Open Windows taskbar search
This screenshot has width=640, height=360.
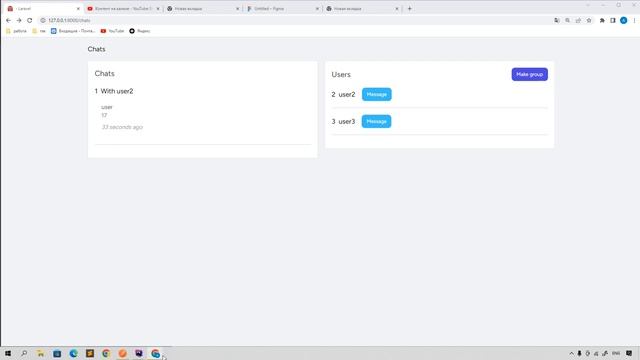24,353
